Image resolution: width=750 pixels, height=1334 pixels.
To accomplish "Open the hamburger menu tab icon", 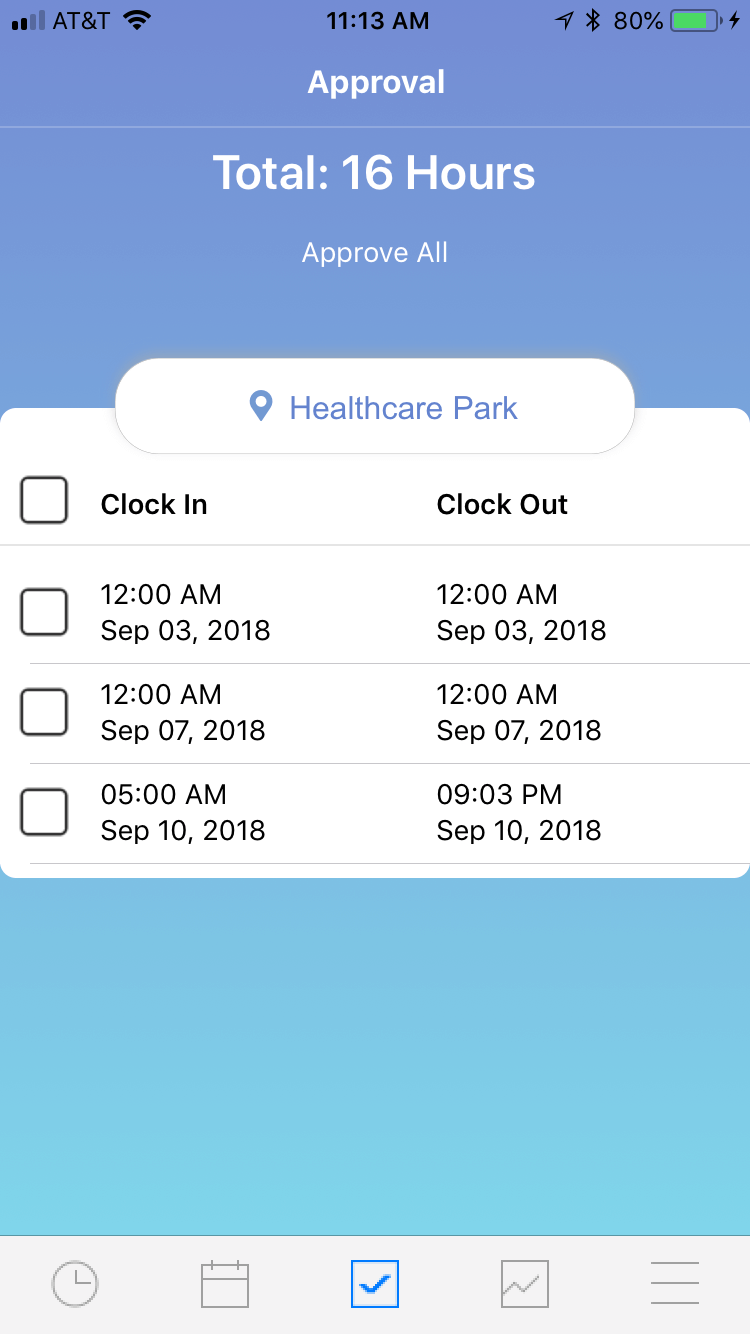I will (x=675, y=1283).
